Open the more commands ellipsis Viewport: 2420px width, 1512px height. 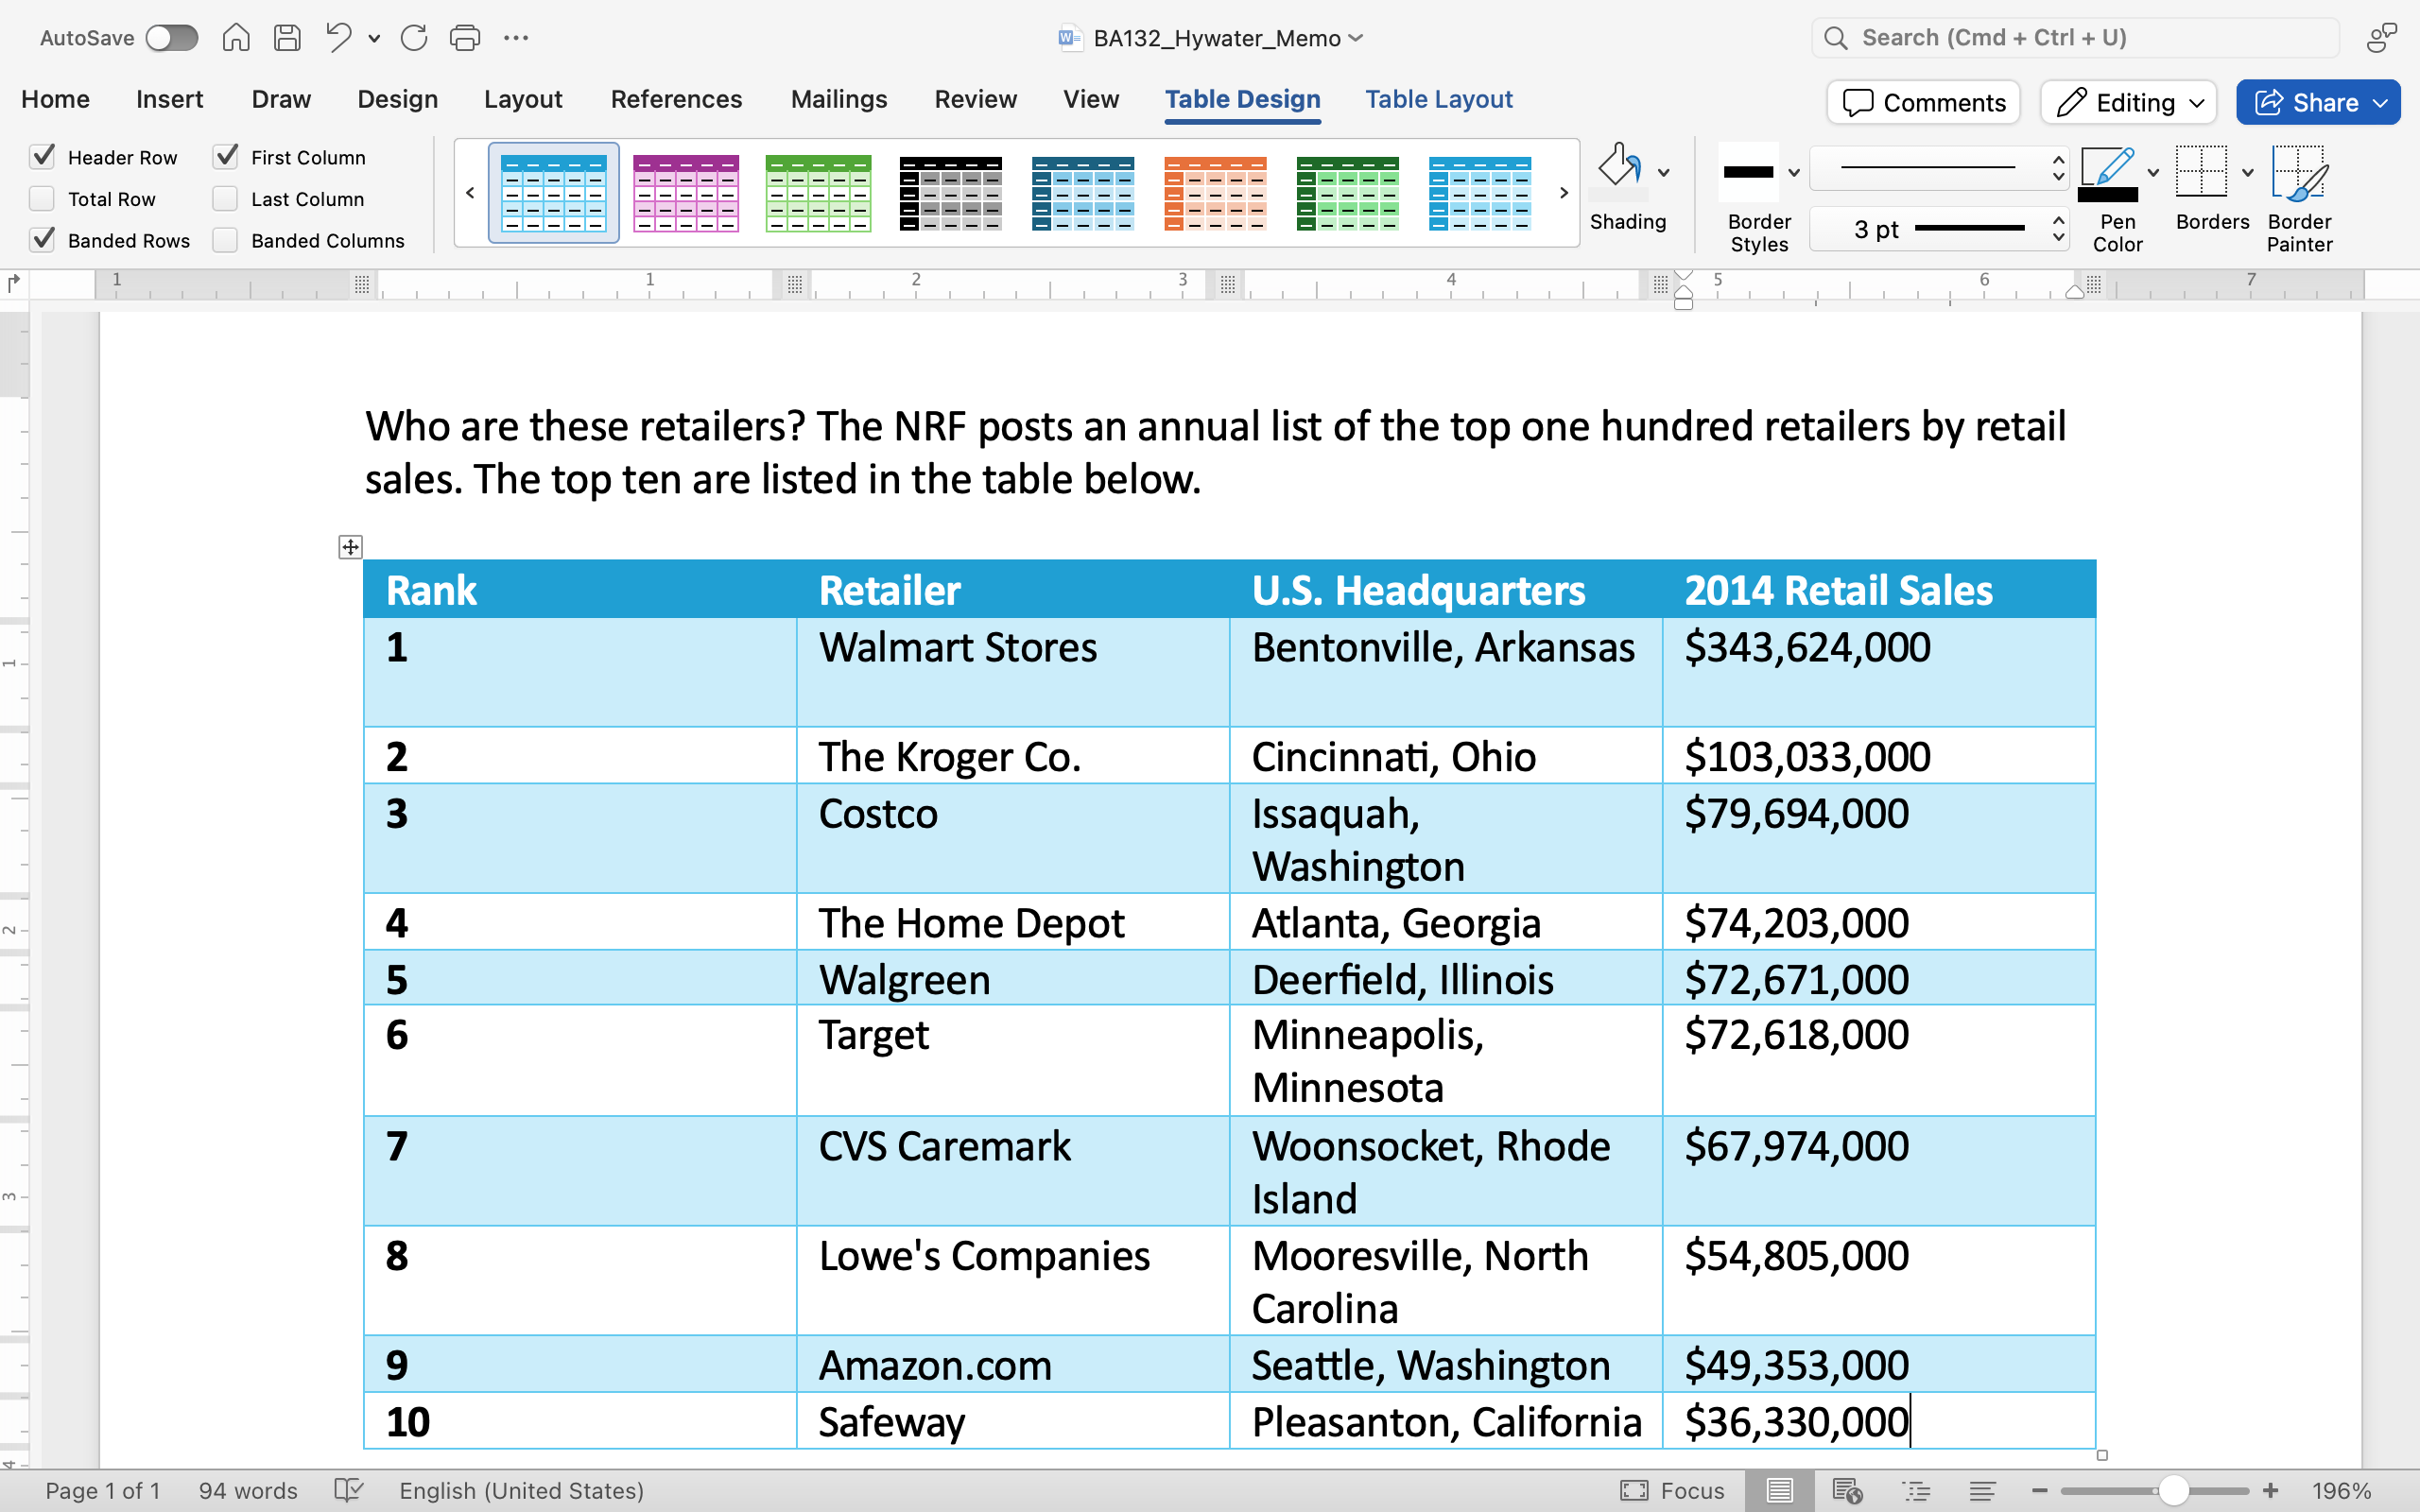516,38
